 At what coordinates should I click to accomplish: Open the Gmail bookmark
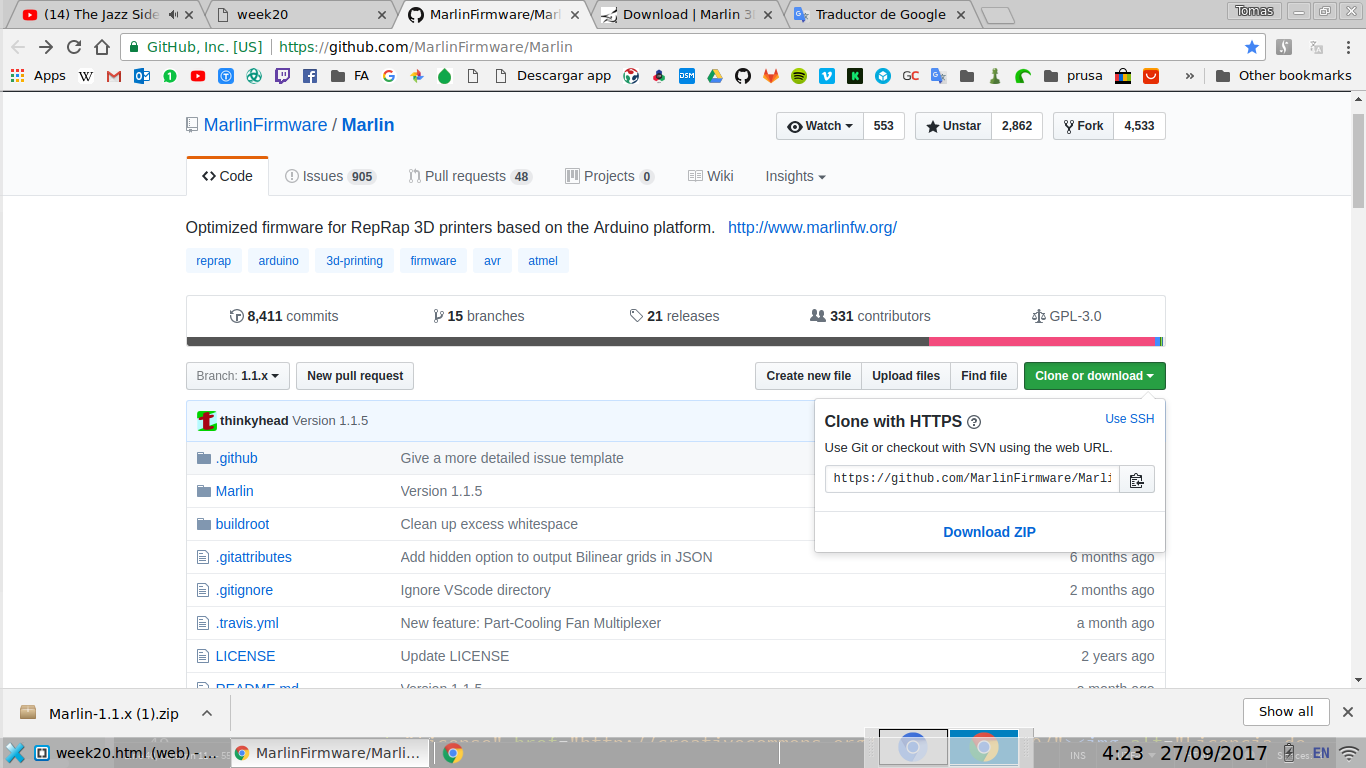pos(114,76)
